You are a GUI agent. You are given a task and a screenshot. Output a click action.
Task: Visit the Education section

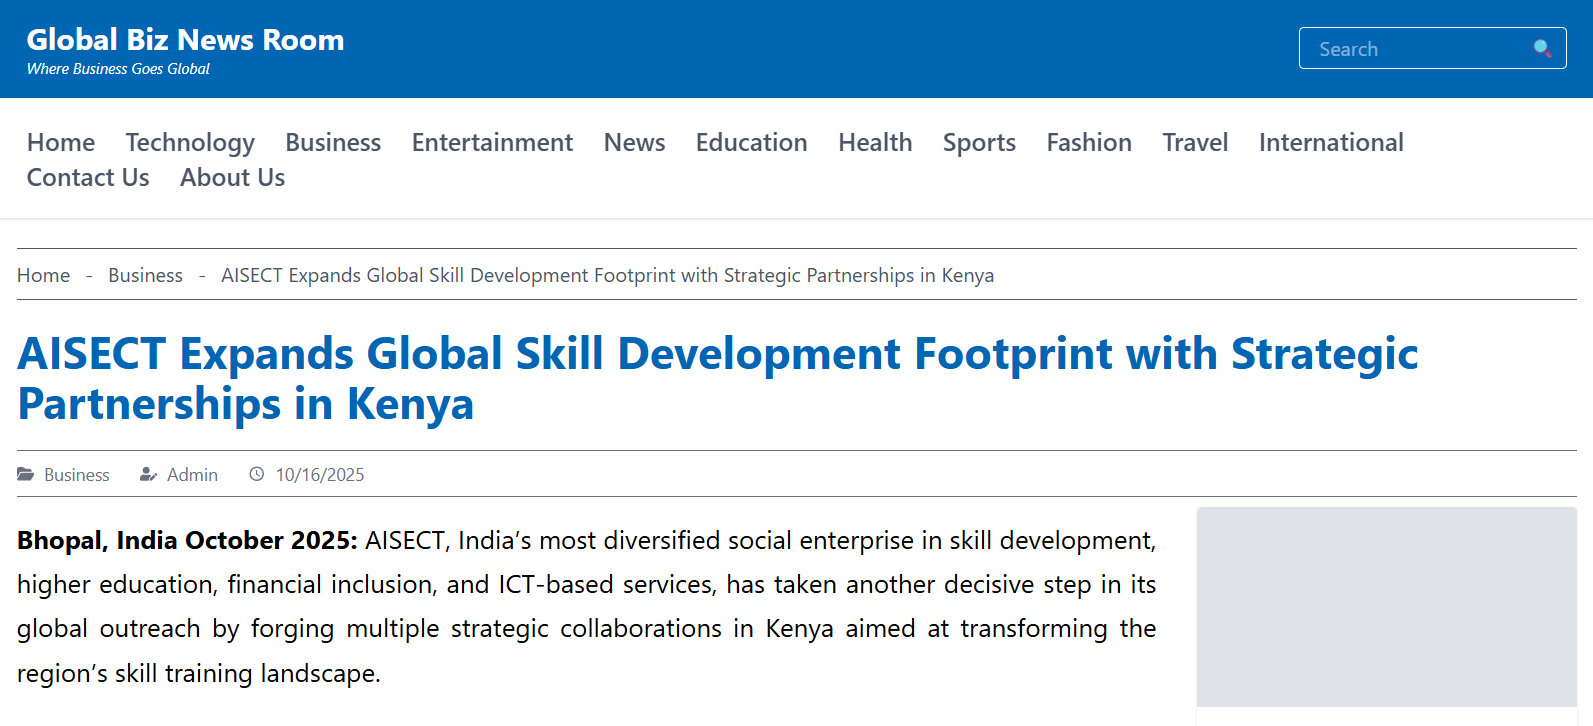751,143
